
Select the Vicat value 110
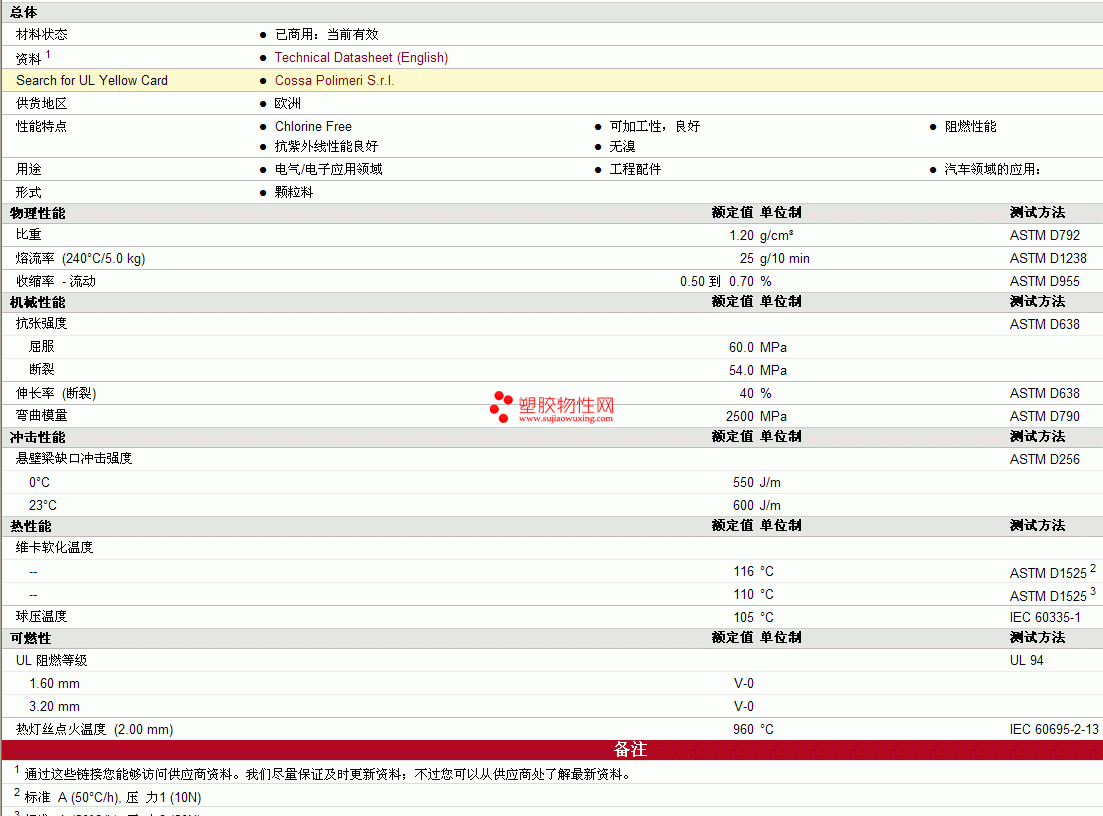tap(744, 595)
